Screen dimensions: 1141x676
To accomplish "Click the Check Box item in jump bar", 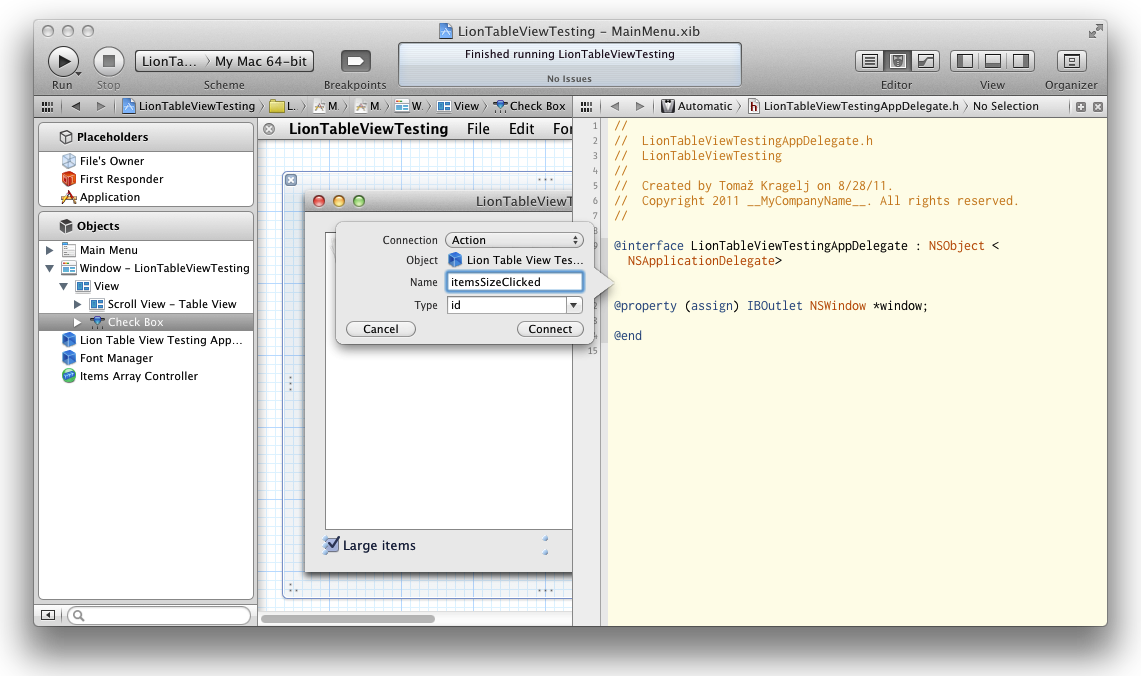I will click(530, 106).
